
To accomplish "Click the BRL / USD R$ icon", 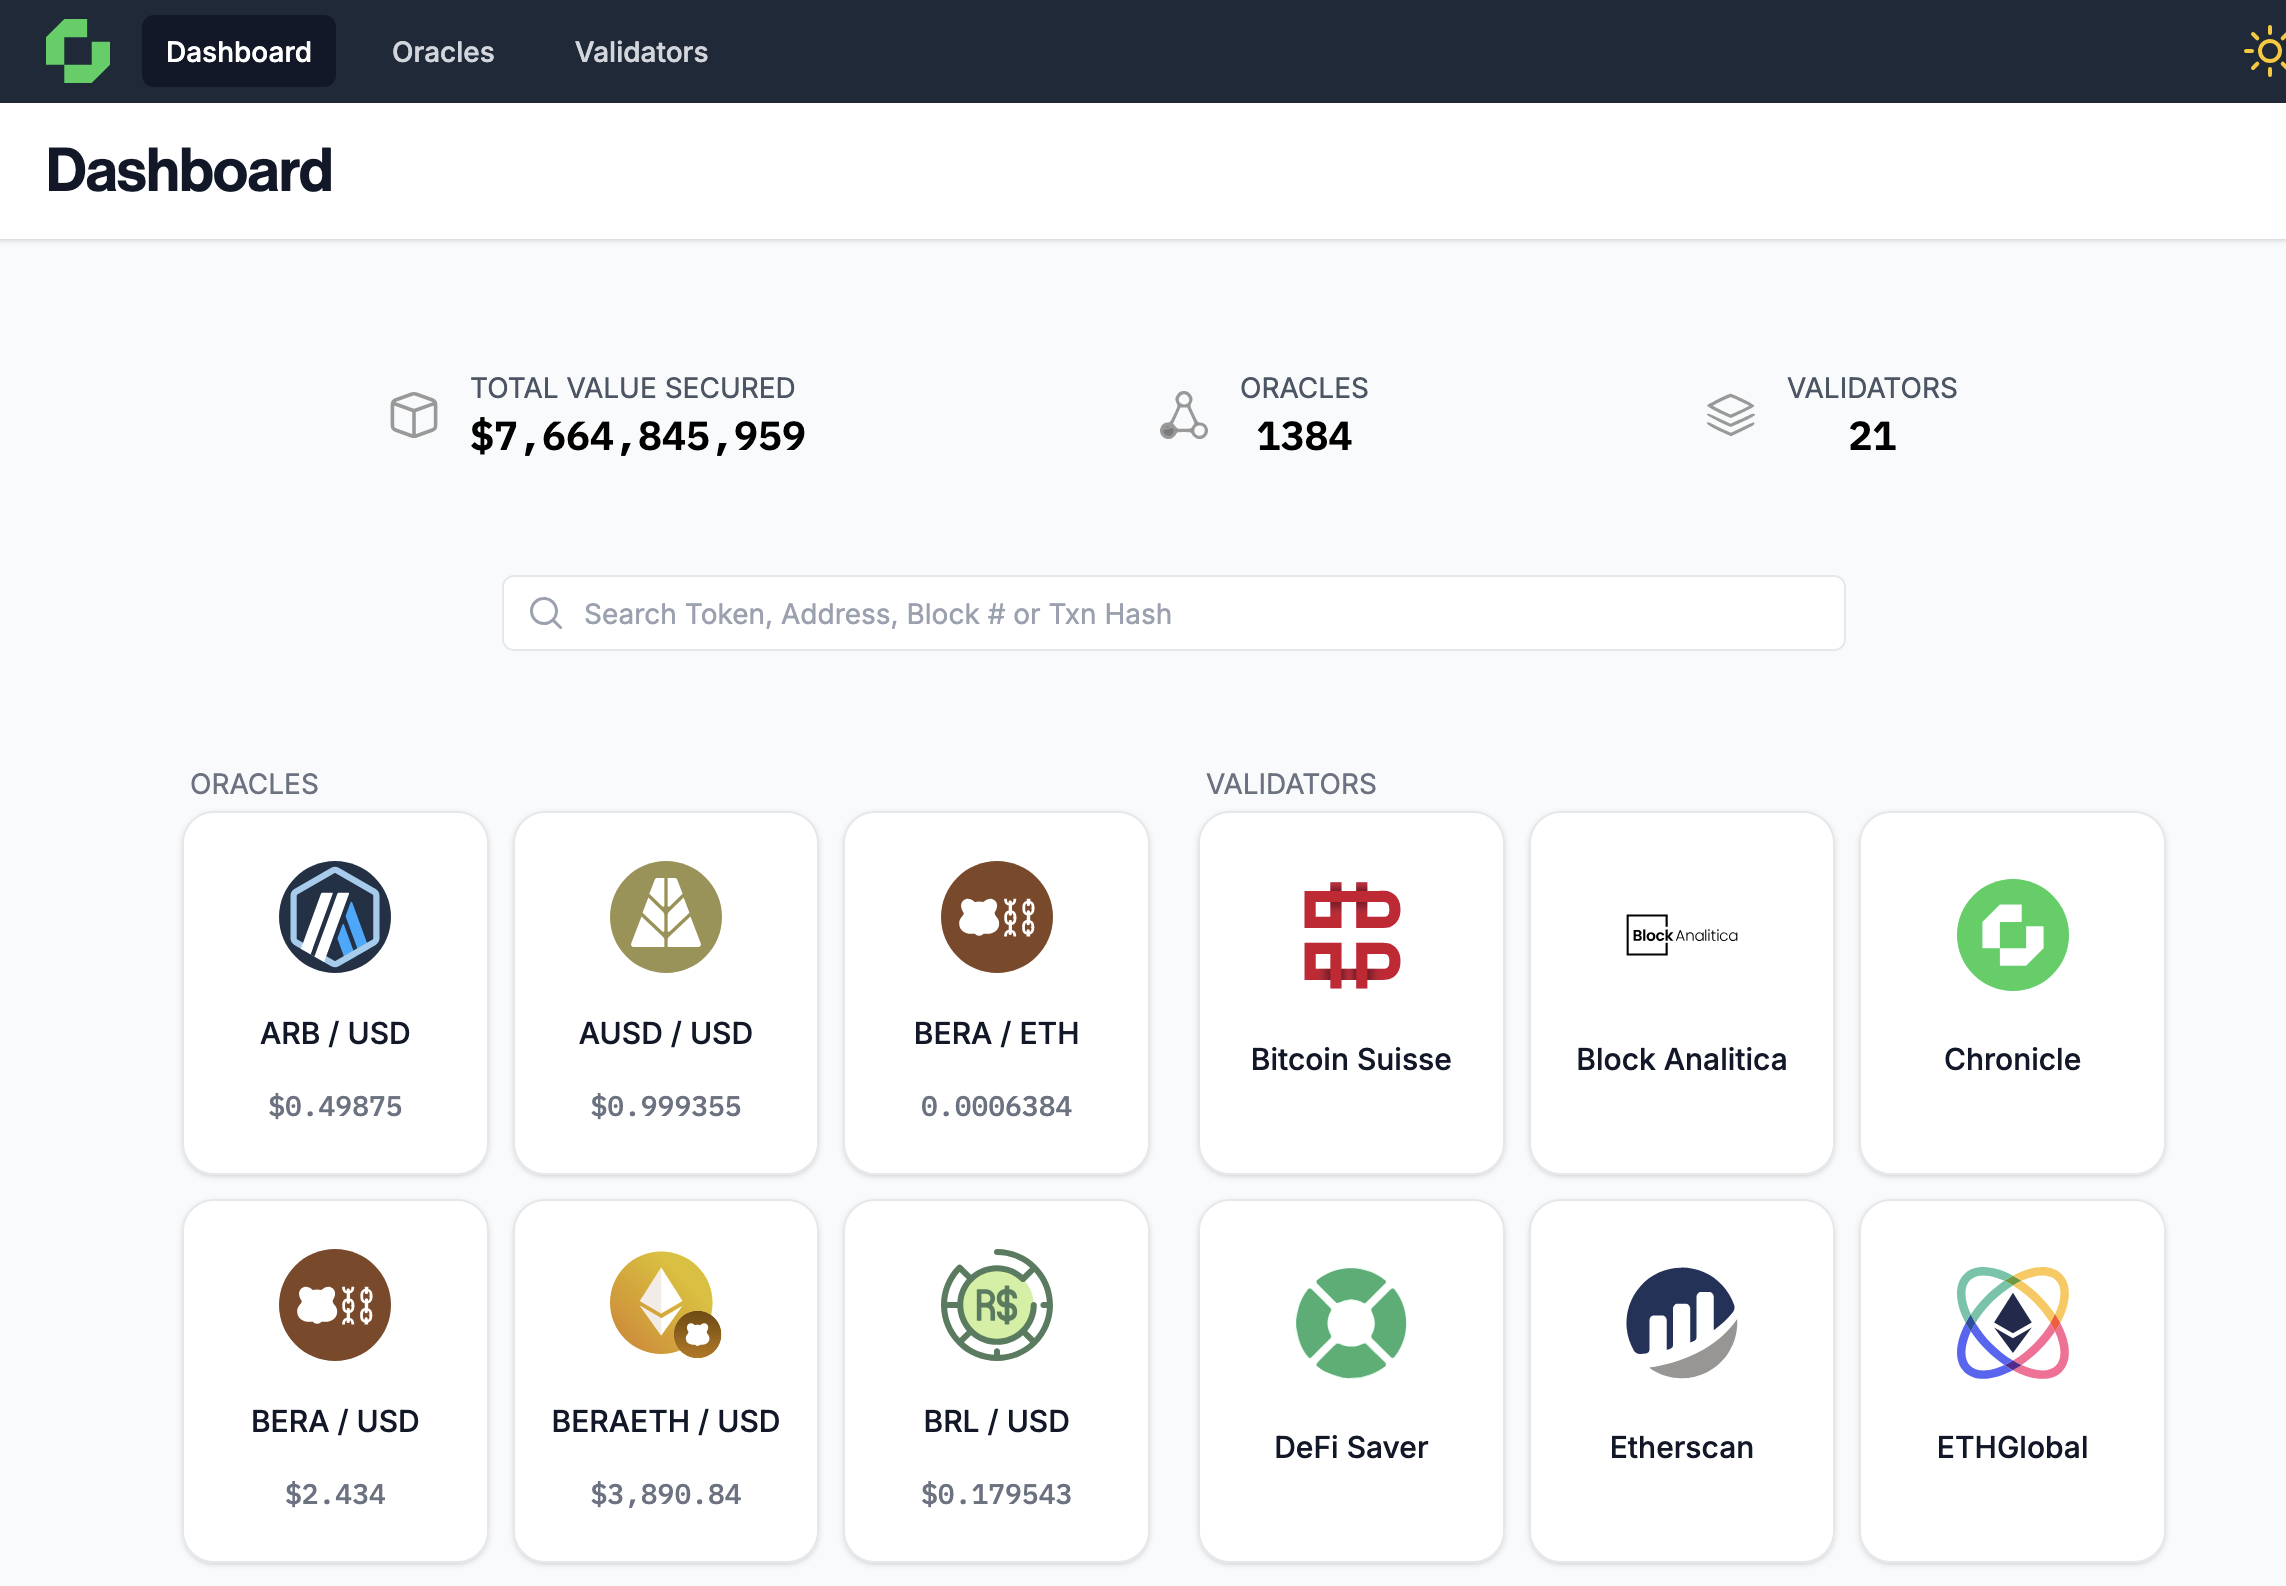I will tap(996, 1304).
